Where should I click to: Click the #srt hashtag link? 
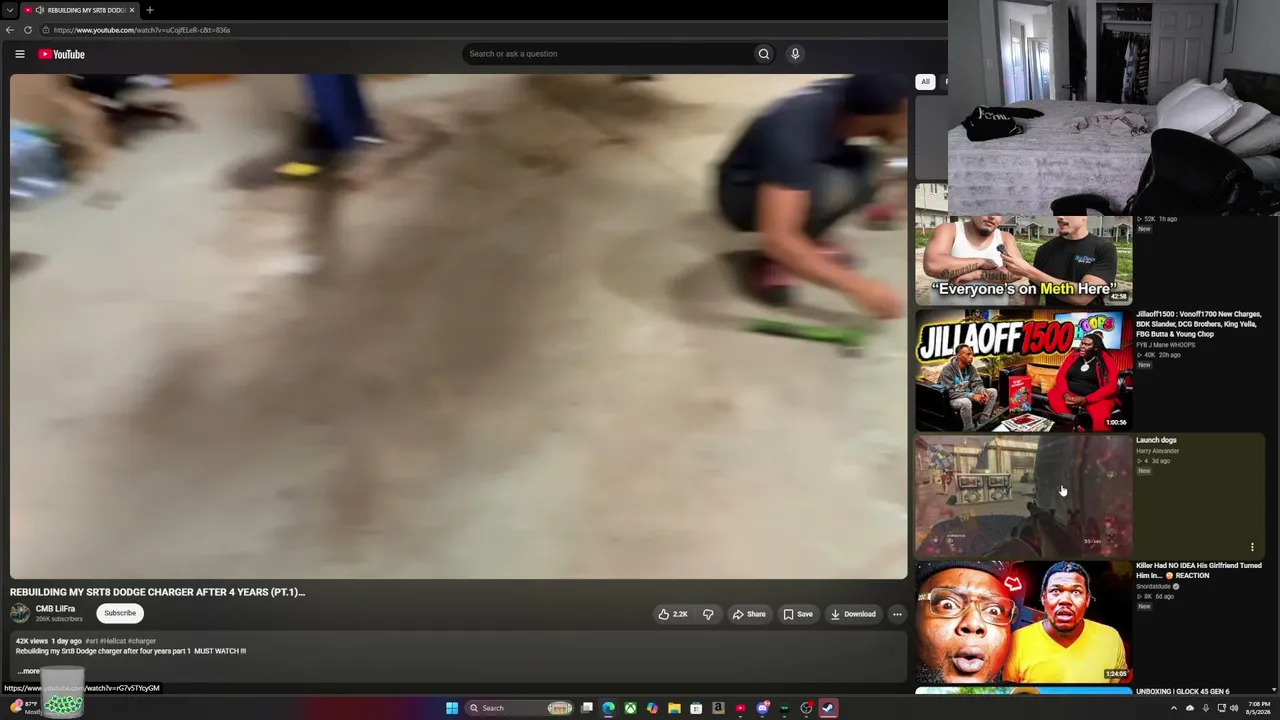(x=91, y=641)
